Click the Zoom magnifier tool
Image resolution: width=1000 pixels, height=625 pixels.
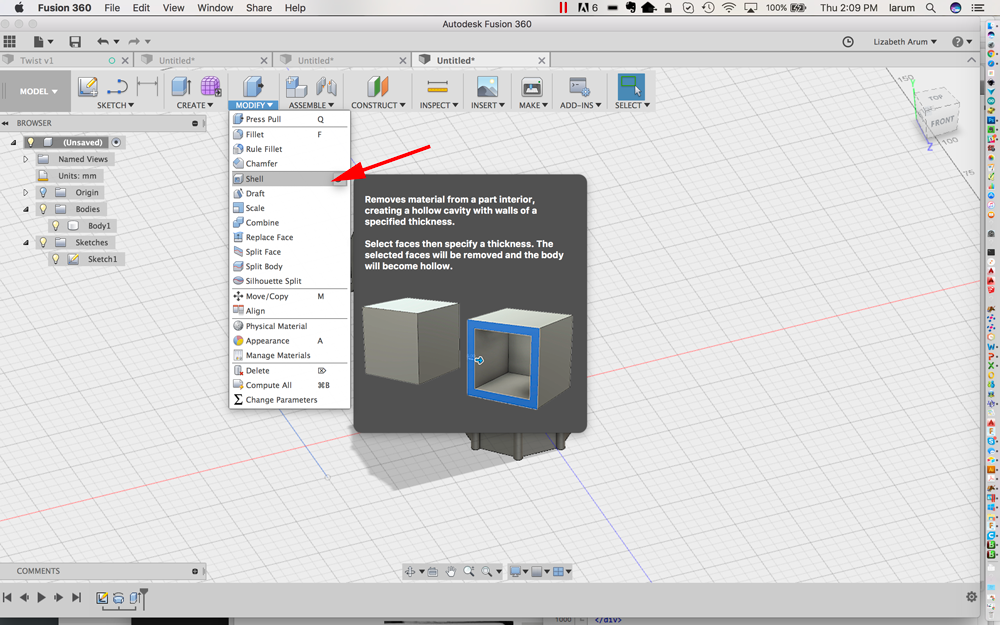(469, 571)
